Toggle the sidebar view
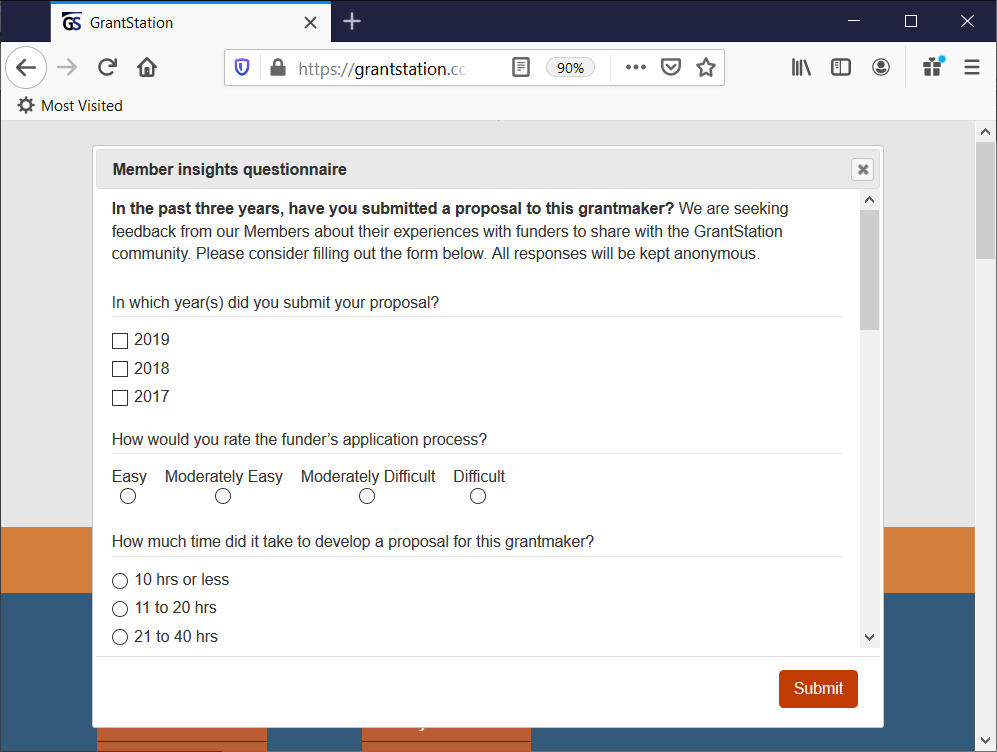The width and height of the screenshot is (997, 752). coord(840,67)
